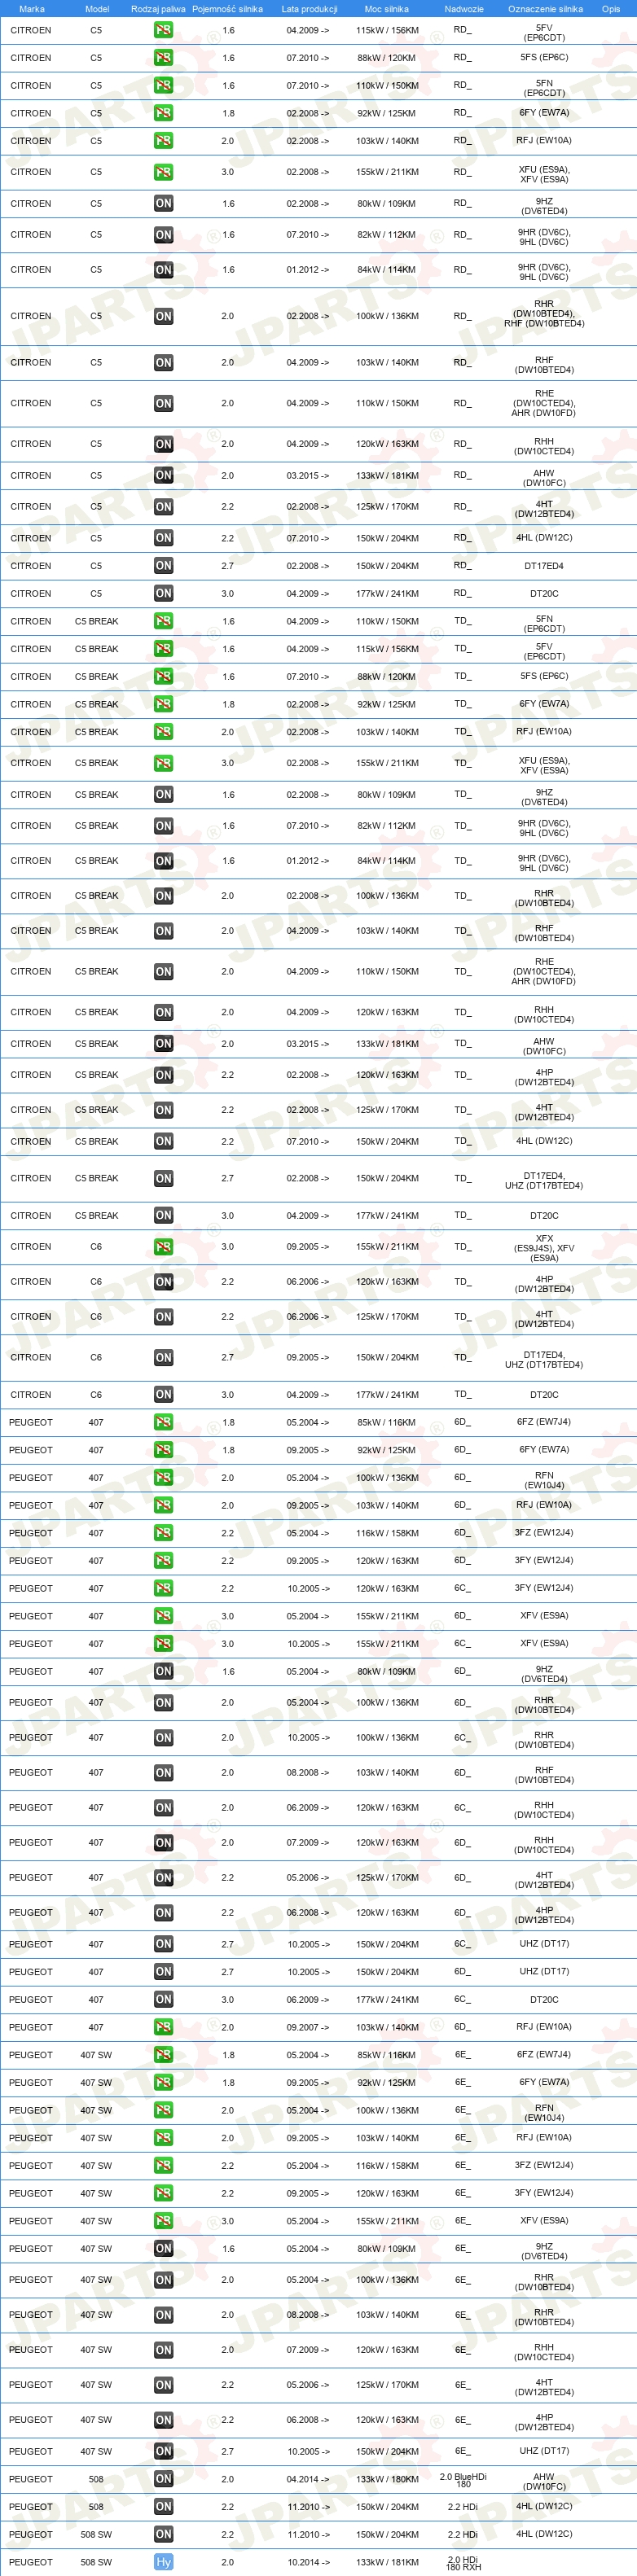Click the Model column header
637x2576 pixels.
(97, 9)
